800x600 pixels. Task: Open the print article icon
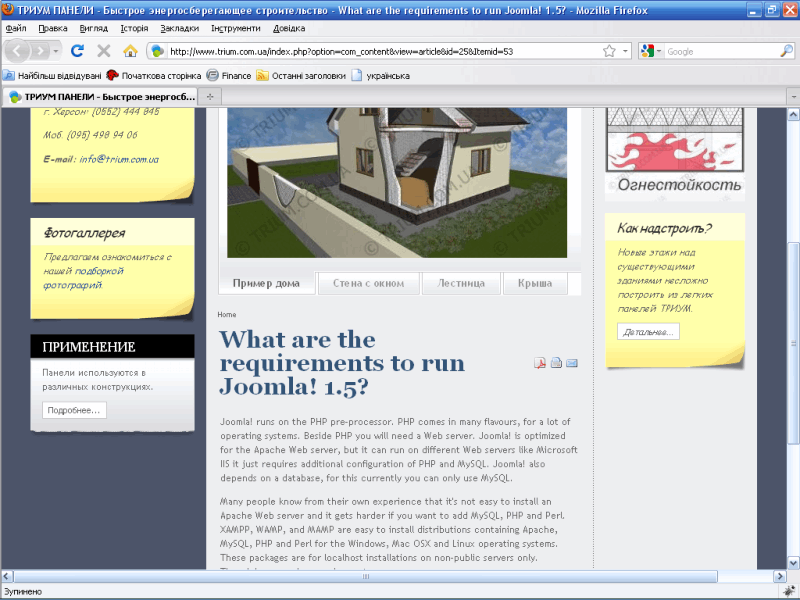tap(556, 363)
